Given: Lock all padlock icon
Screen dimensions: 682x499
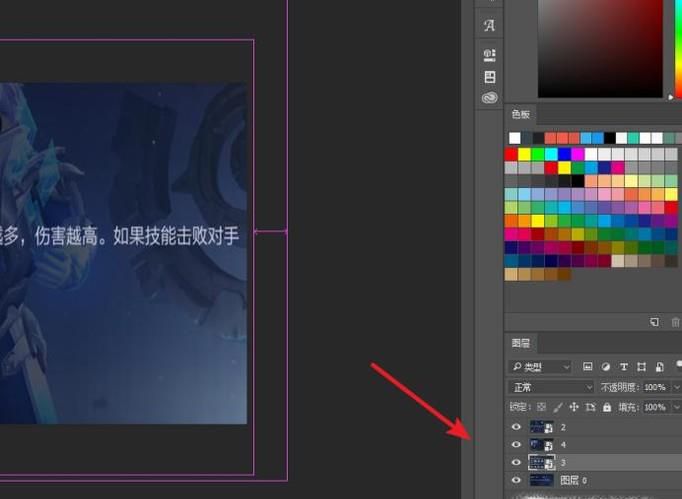Looking at the screenshot, I should [607, 407].
